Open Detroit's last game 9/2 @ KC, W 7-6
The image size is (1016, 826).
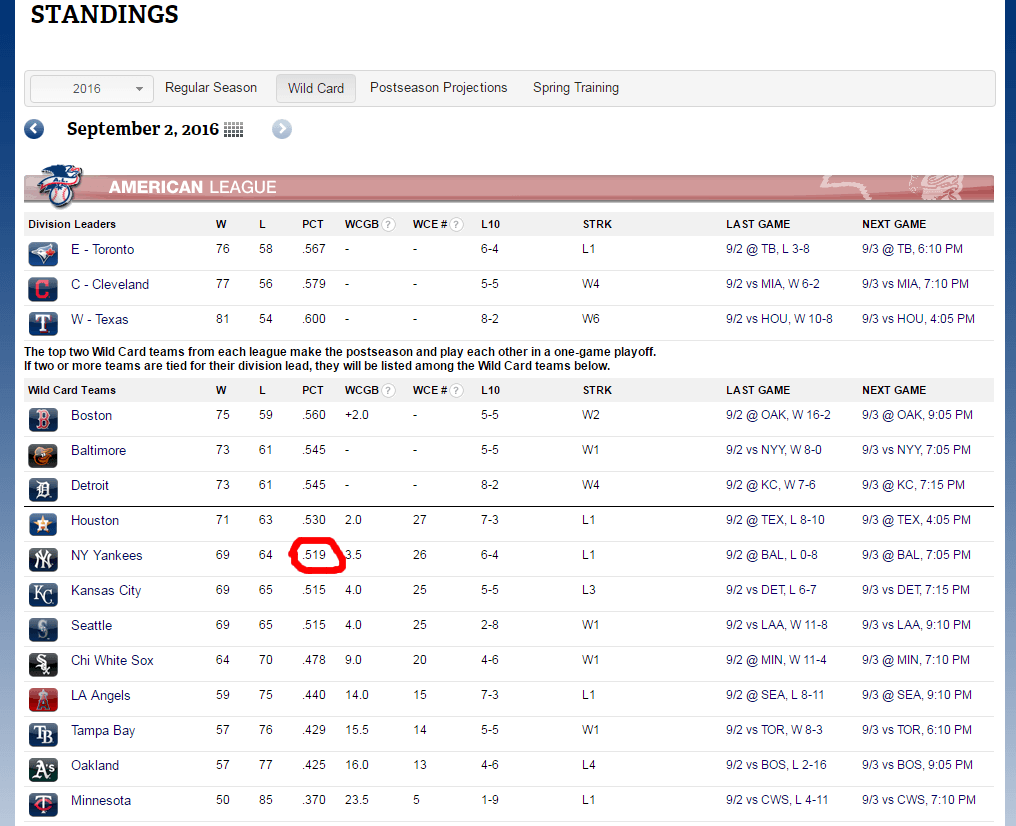pyautogui.click(x=771, y=485)
